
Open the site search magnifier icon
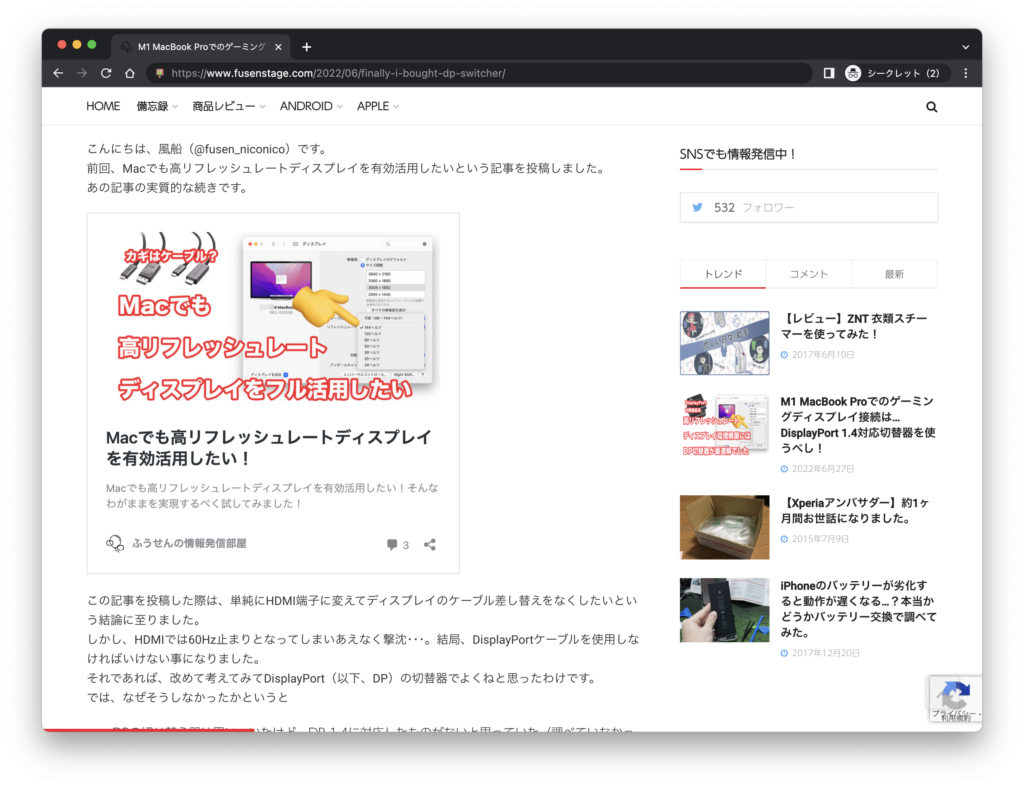(931, 106)
